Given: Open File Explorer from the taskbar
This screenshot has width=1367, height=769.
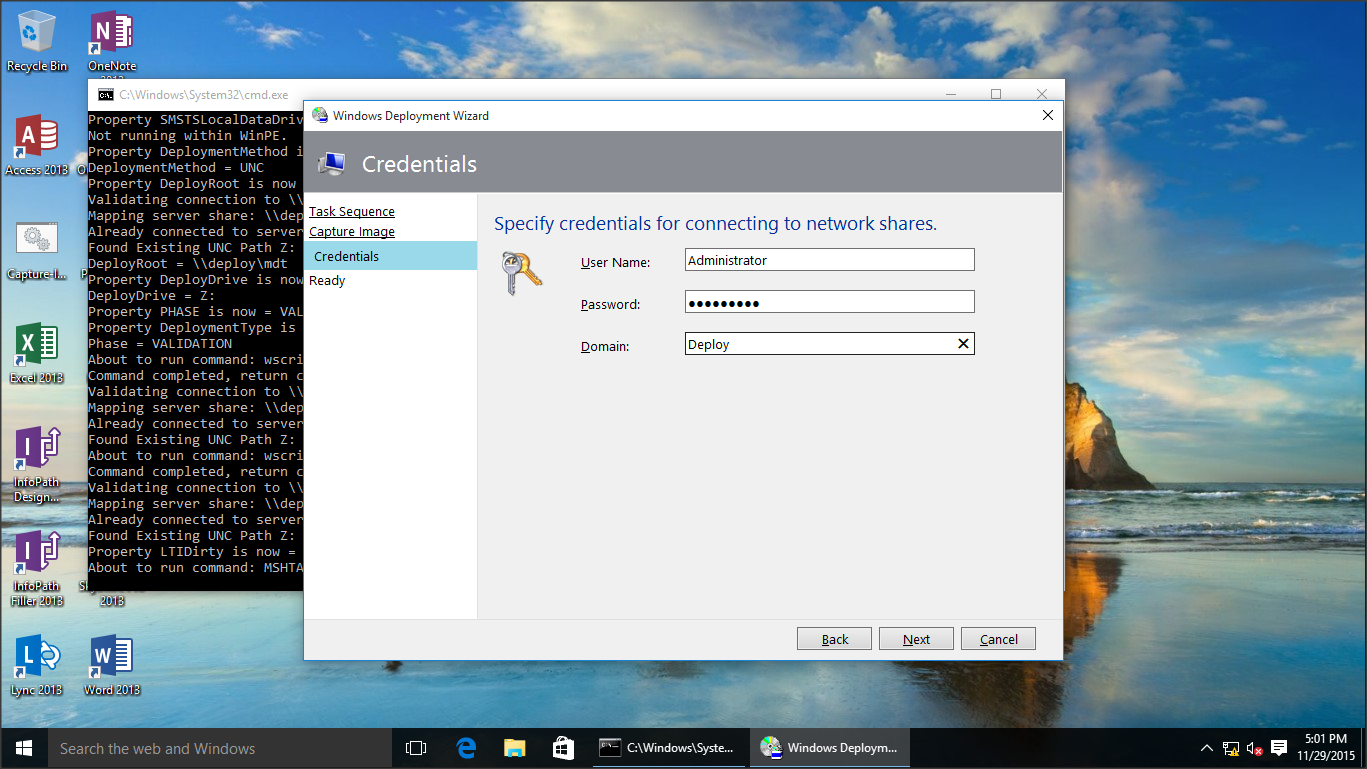Looking at the screenshot, I should pyautogui.click(x=514, y=748).
